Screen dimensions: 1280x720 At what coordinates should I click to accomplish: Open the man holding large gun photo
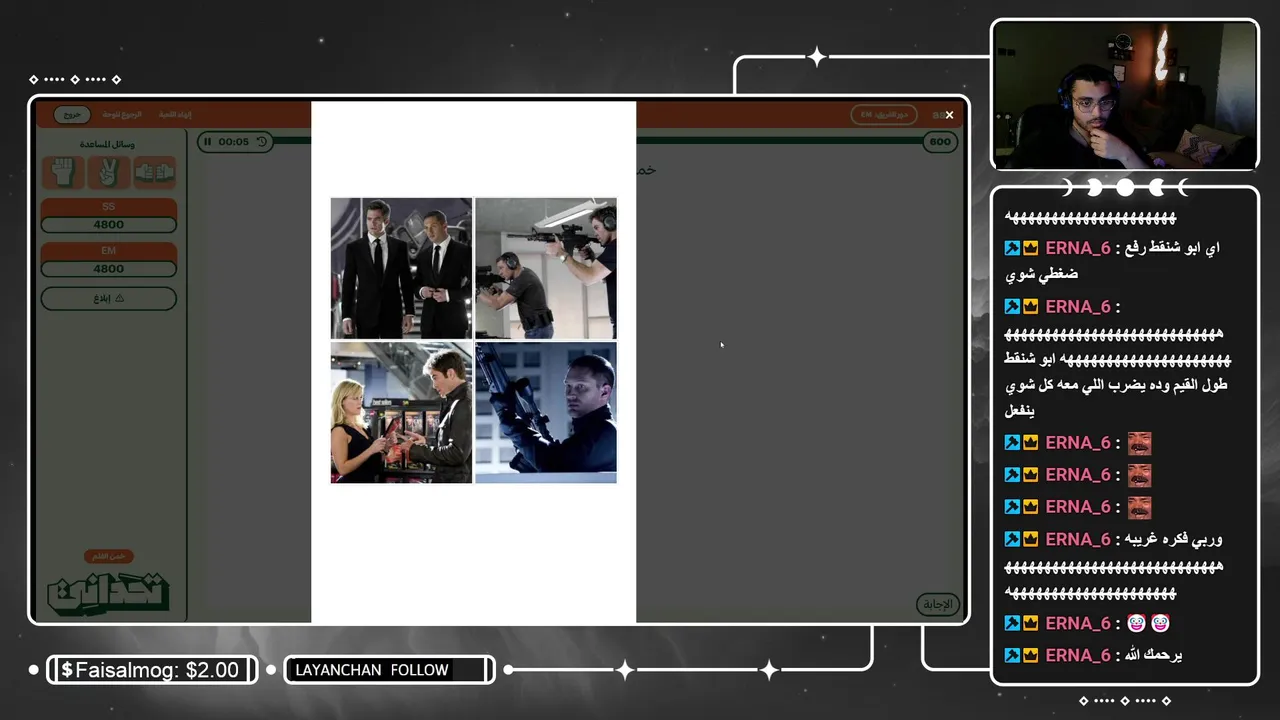coord(546,412)
